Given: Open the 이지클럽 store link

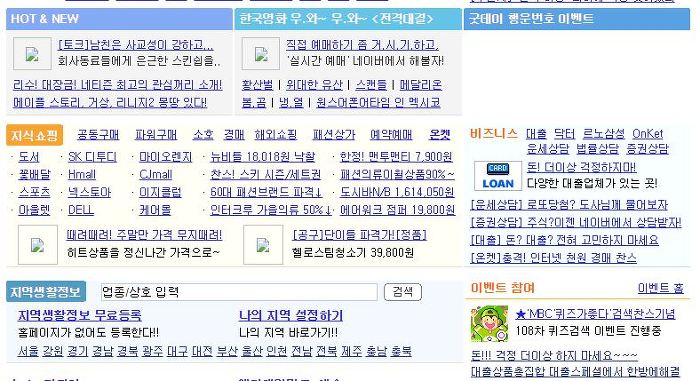Looking at the screenshot, I should pos(160,192).
